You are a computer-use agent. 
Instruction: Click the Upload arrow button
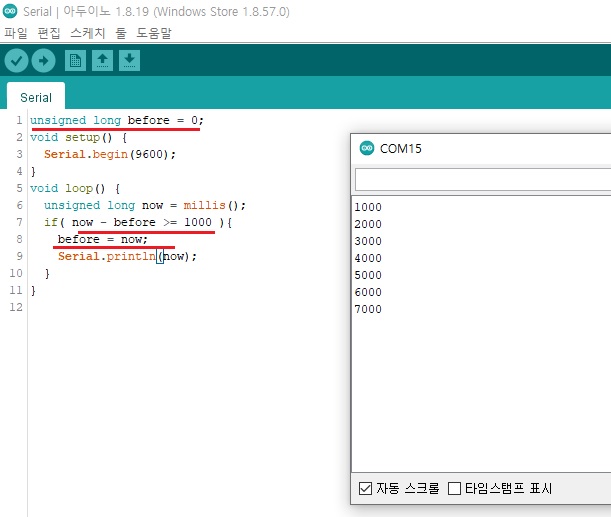(43, 61)
